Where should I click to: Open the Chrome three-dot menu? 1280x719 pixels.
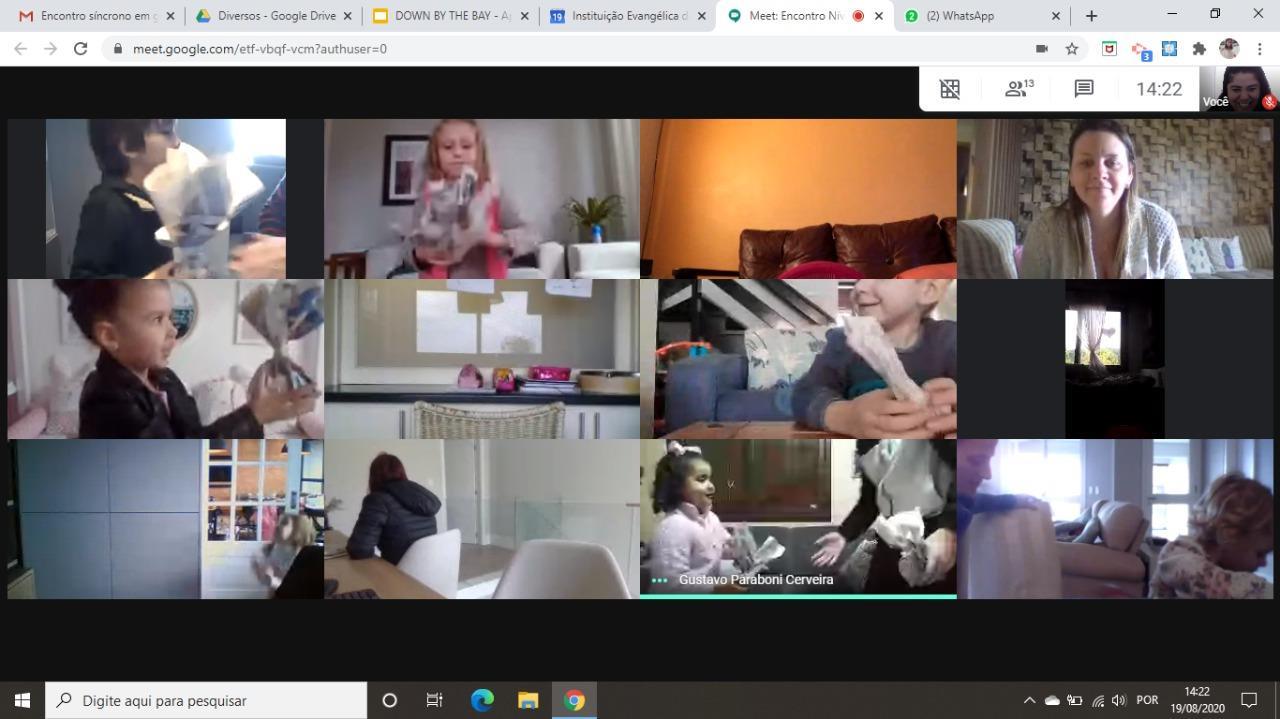pyautogui.click(x=1259, y=48)
